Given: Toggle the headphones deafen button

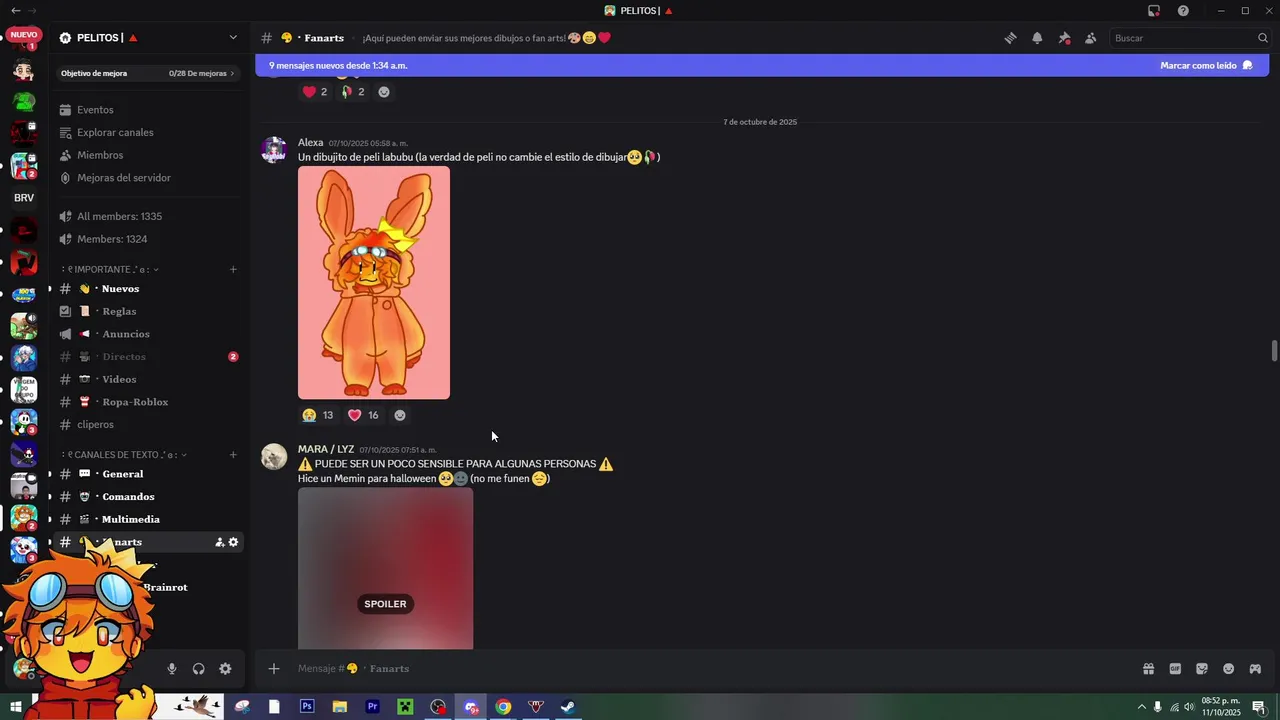Looking at the screenshot, I should coord(198,669).
